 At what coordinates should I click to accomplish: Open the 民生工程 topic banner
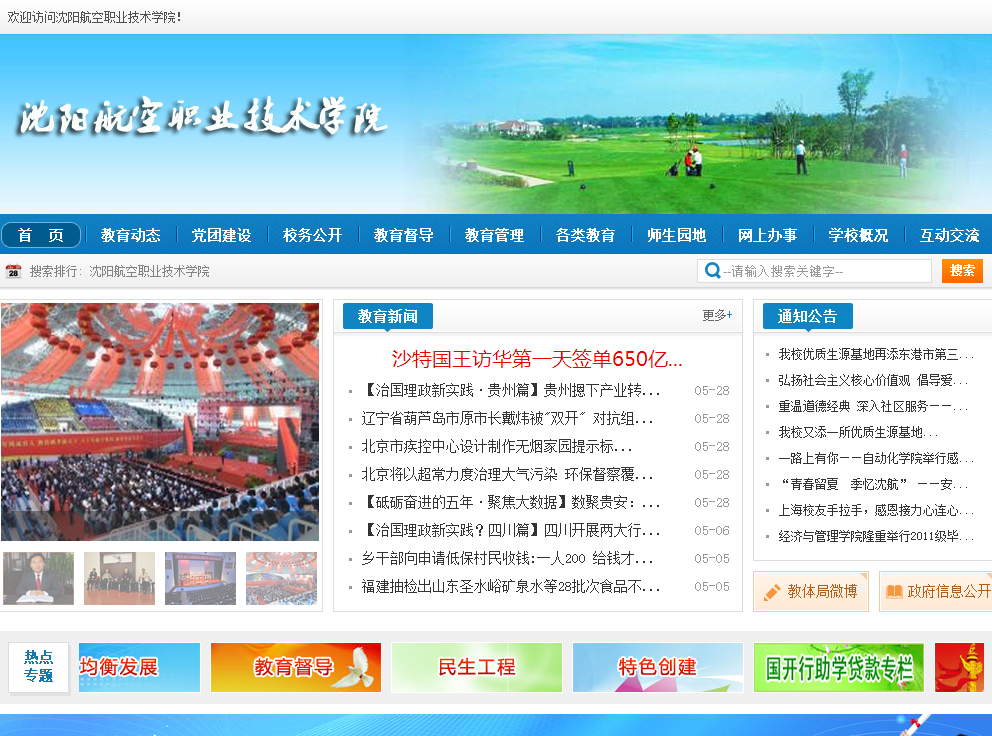click(x=476, y=667)
